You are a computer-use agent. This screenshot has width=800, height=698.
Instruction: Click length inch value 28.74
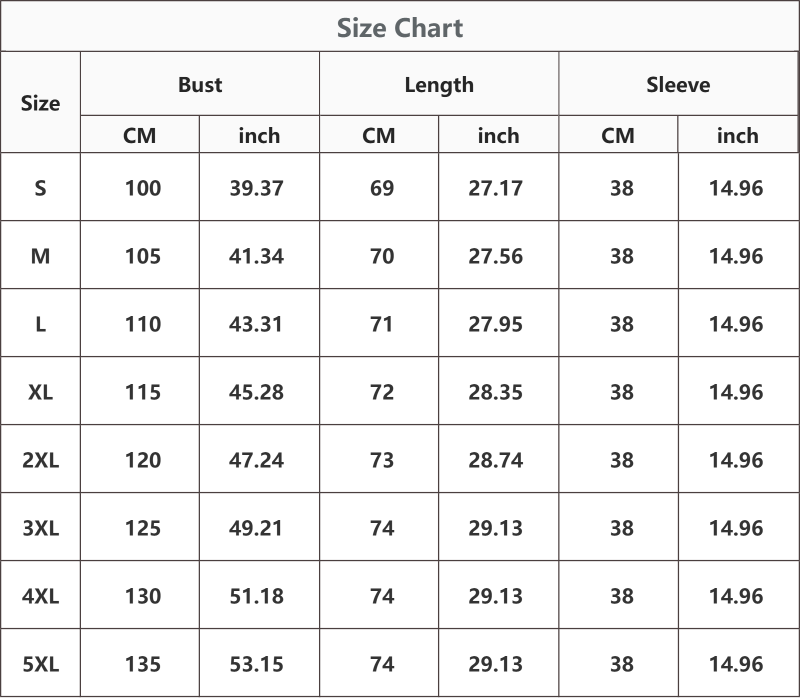[495, 460]
